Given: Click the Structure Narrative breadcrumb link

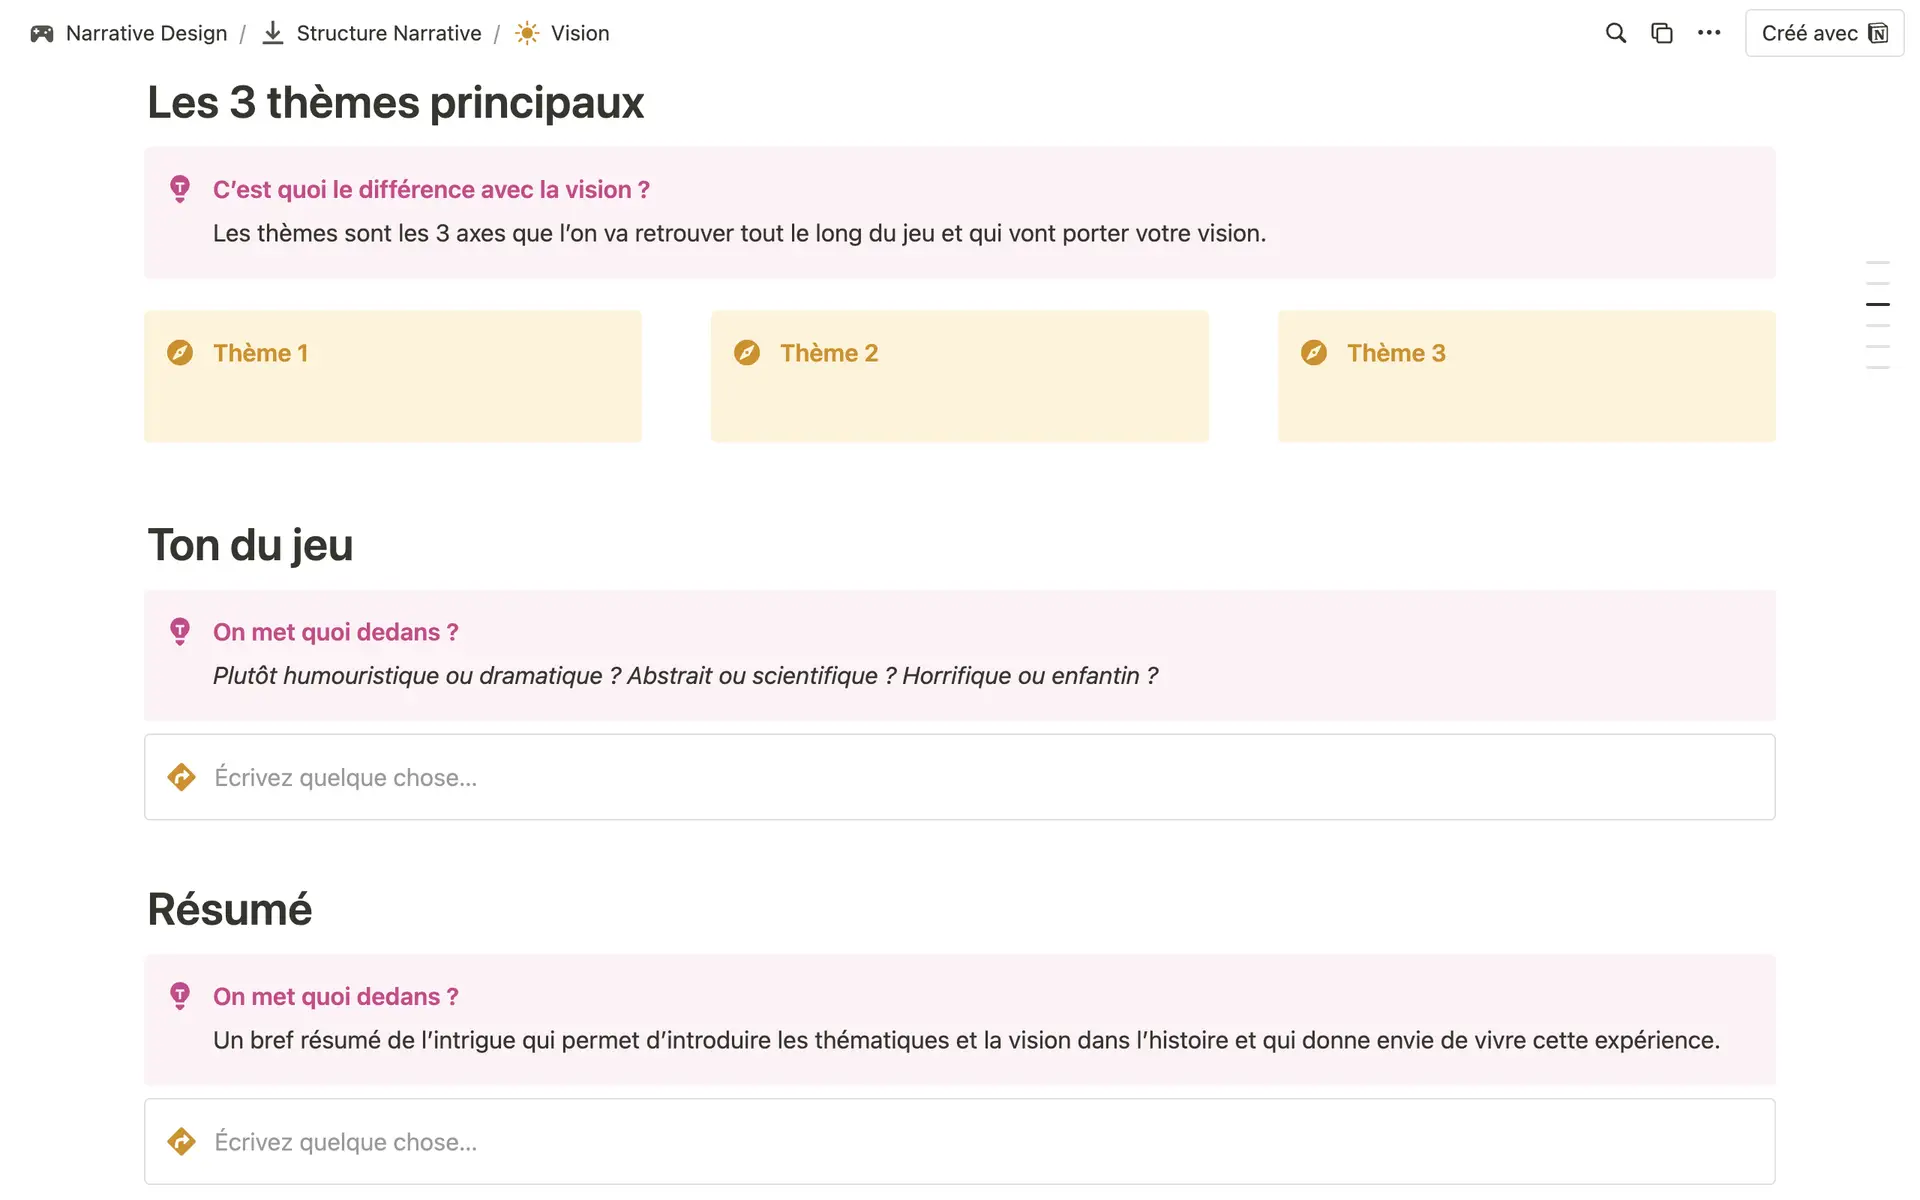Looking at the screenshot, I should [x=388, y=32].
